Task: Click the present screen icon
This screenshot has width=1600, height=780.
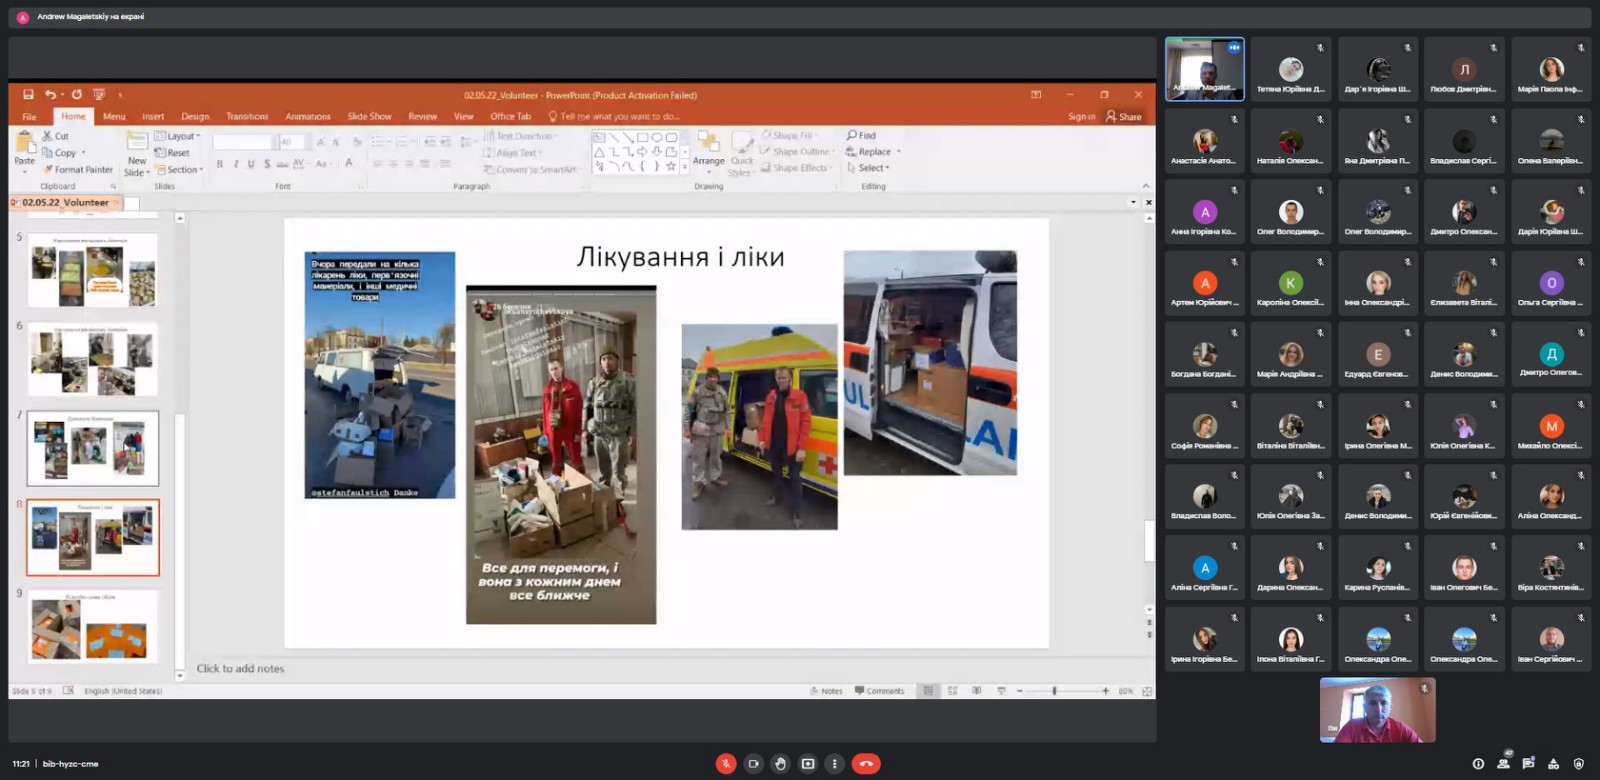Action: (807, 764)
